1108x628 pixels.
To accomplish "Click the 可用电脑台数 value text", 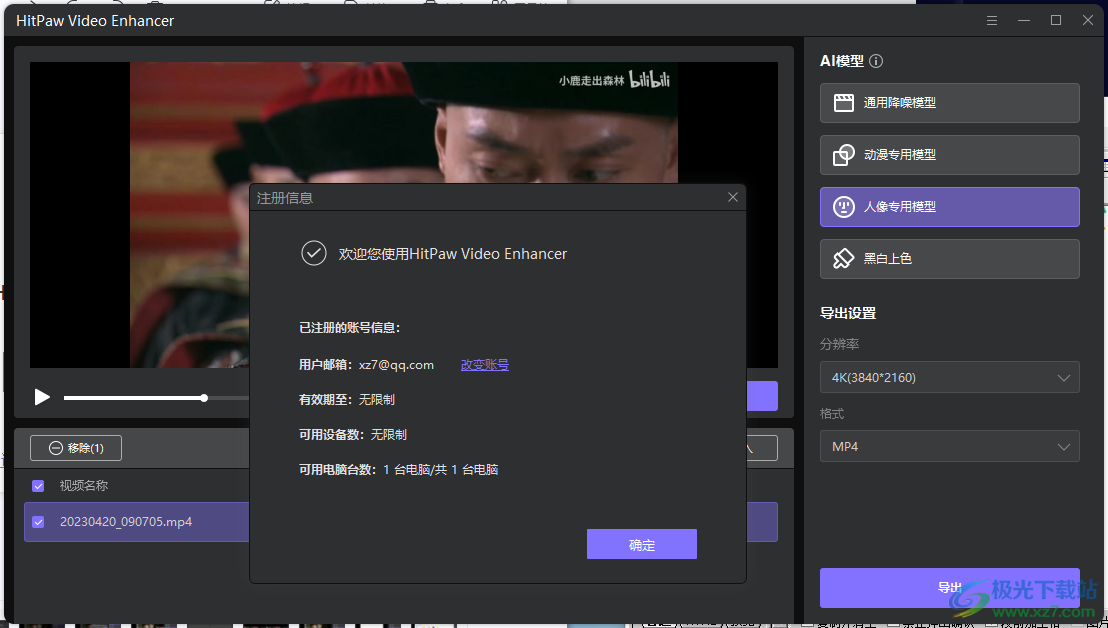I will click(x=441, y=470).
